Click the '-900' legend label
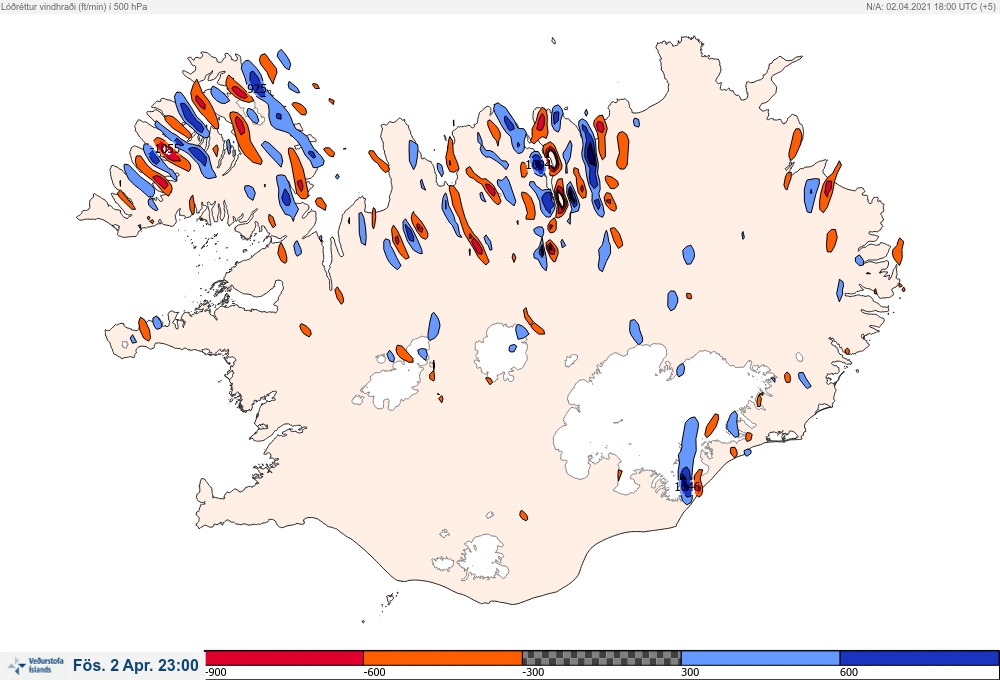 216,672
